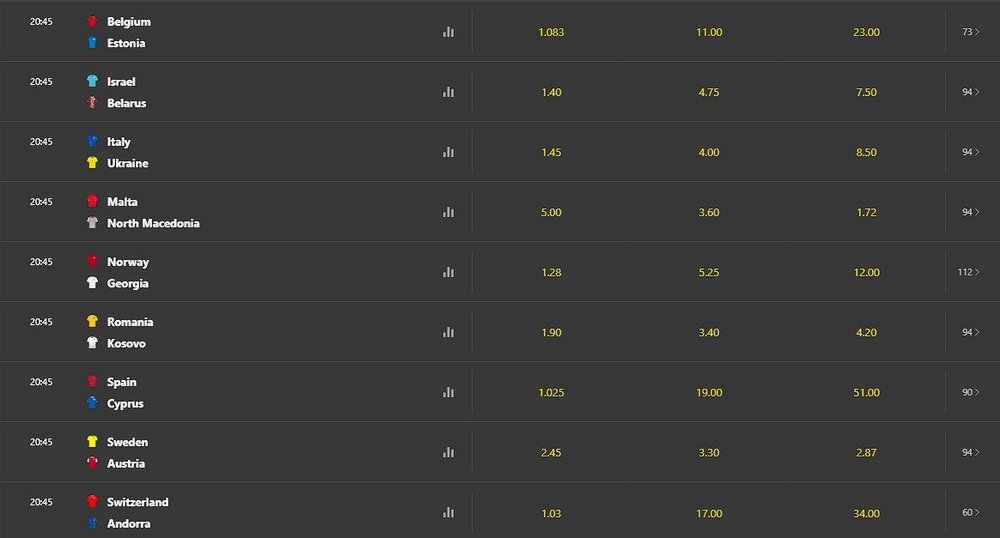Click stats chart icon for Romania vs Kosovo
This screenshot has width=1000, height=538.
point(448,332)
